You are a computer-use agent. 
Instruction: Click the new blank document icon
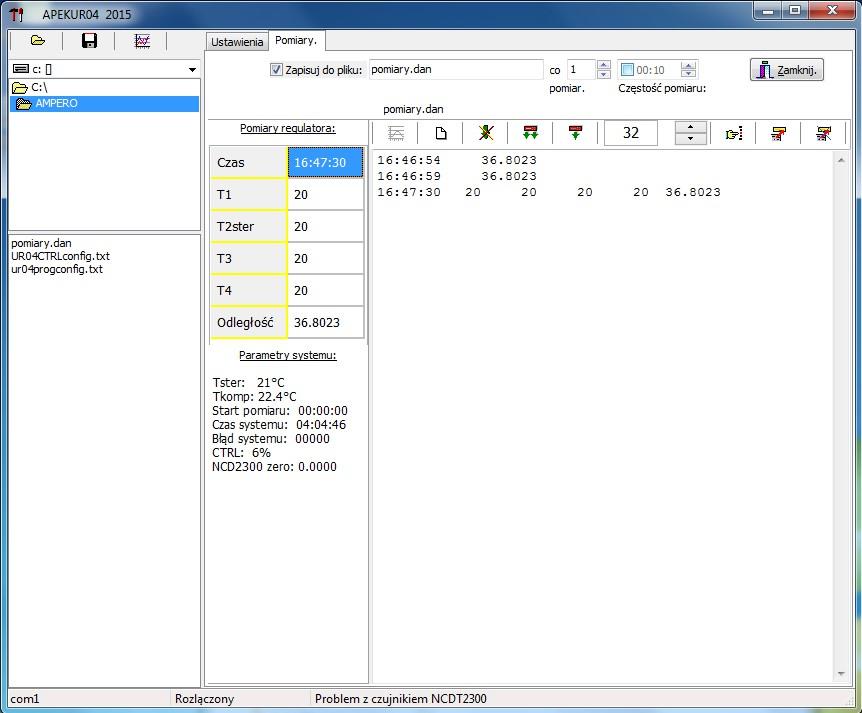441,133
